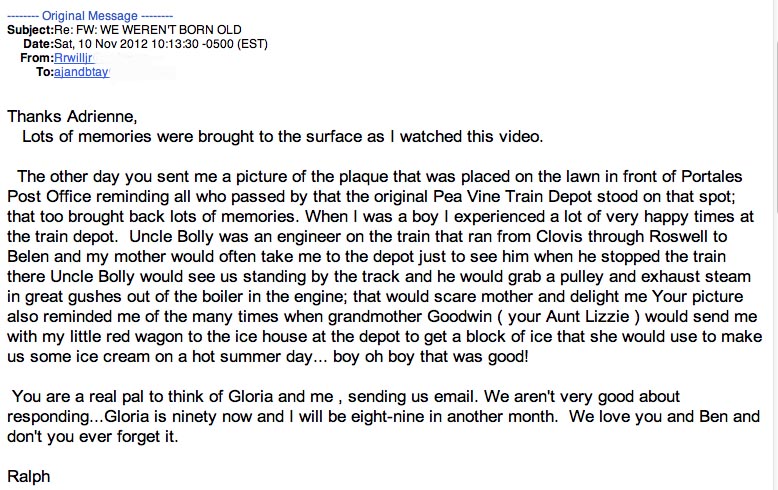
Task: Click the Ralph signature at the bottom
Action: (x=29, y=477)
